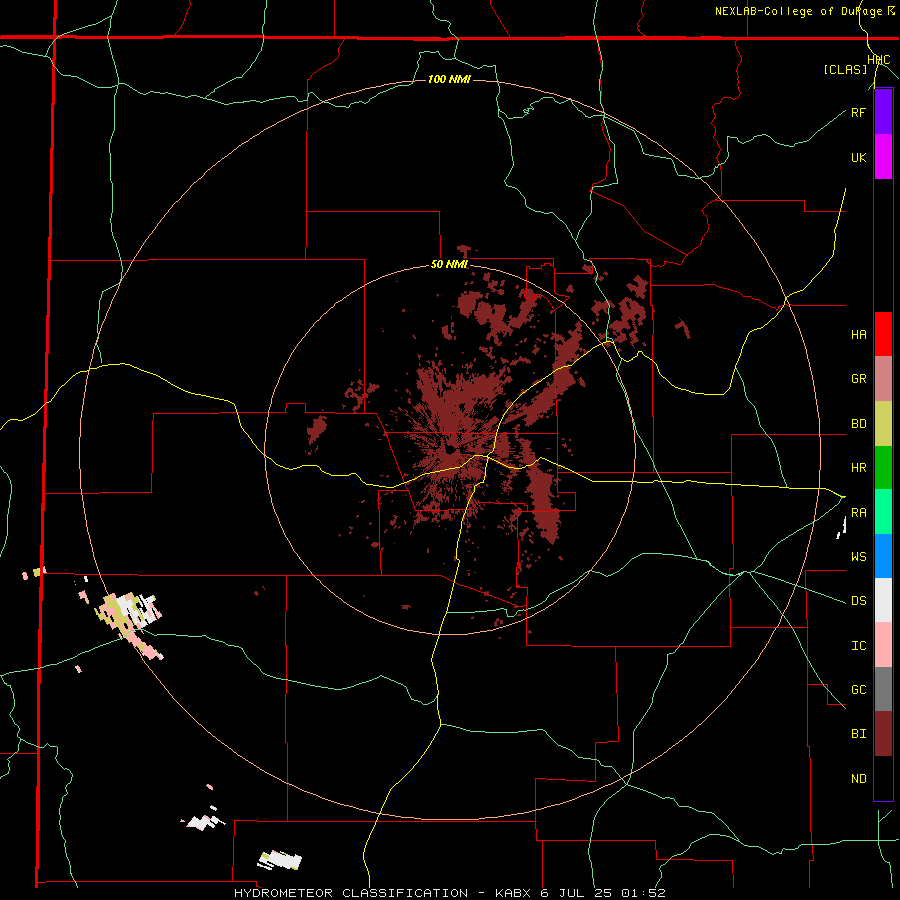Click the GR legend color swatch
Viewport: 900px width, 900px height.
[x=883, y=379]
